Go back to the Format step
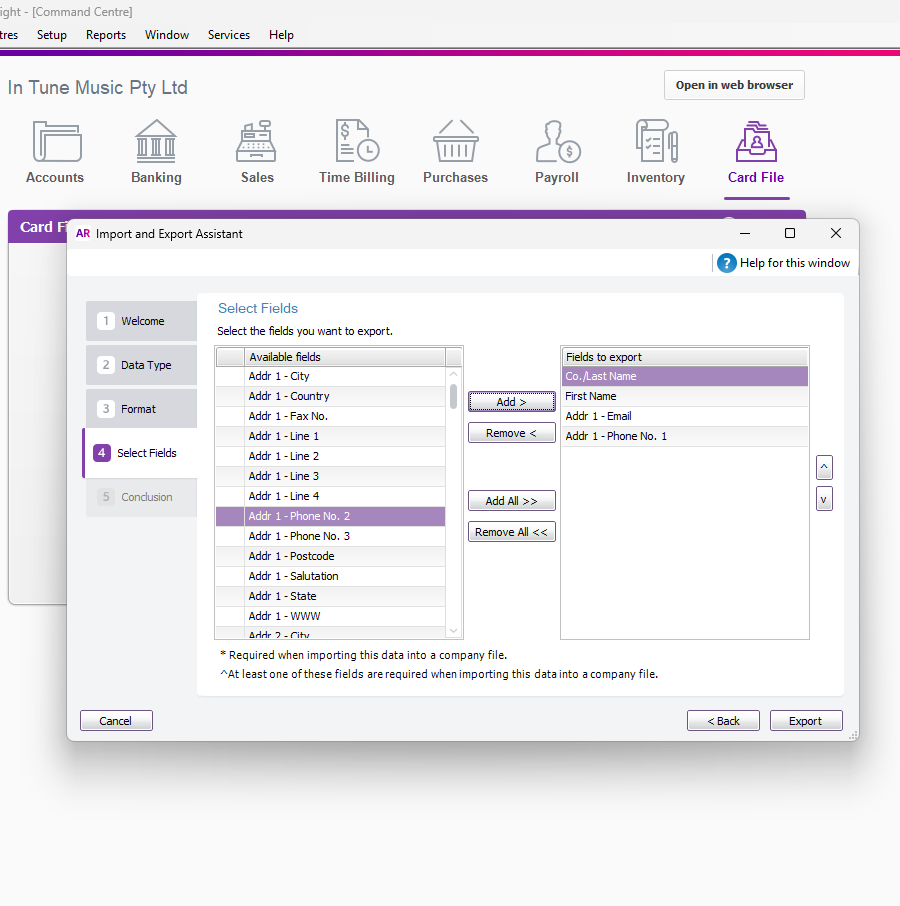Screen dimensions: 900x906 tap(141, 408)
